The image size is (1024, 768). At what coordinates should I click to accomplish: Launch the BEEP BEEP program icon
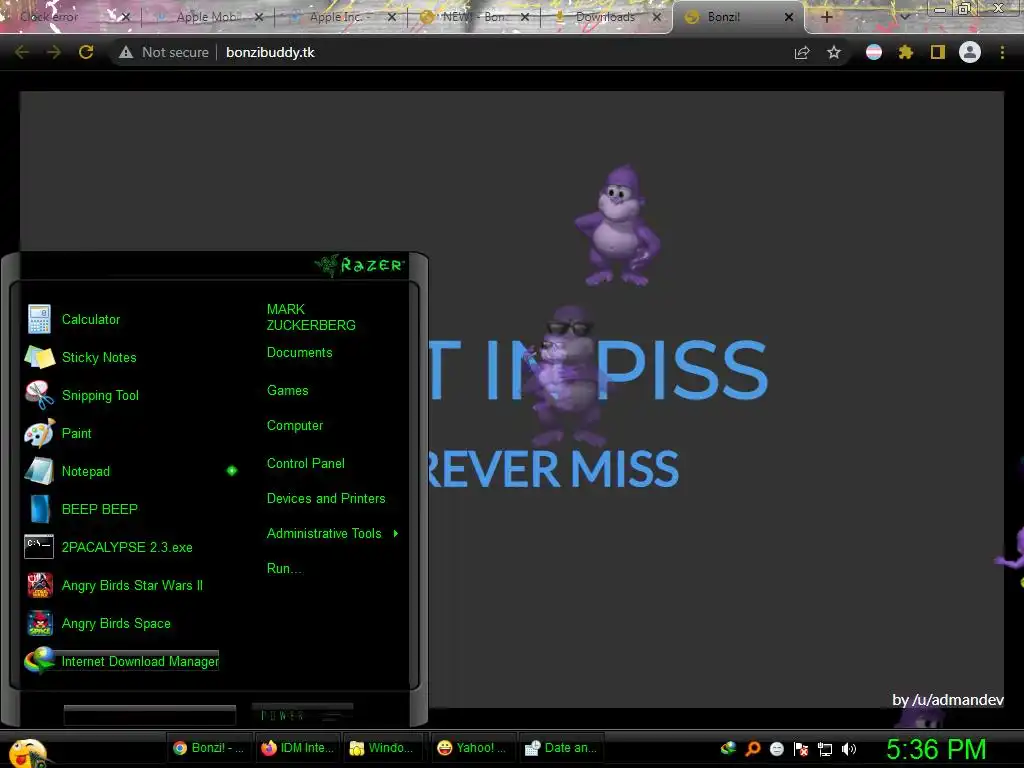(39, 509)
